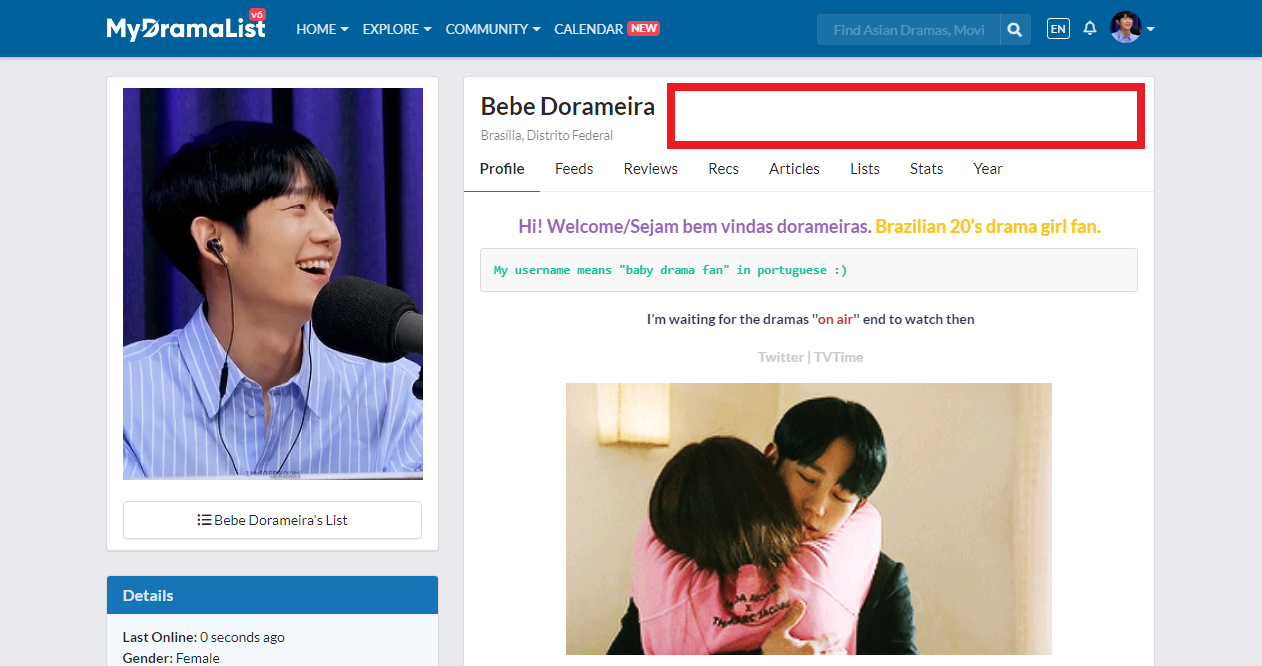
Task: Switch to the Articles tab
Action: [x=794, y=169]
